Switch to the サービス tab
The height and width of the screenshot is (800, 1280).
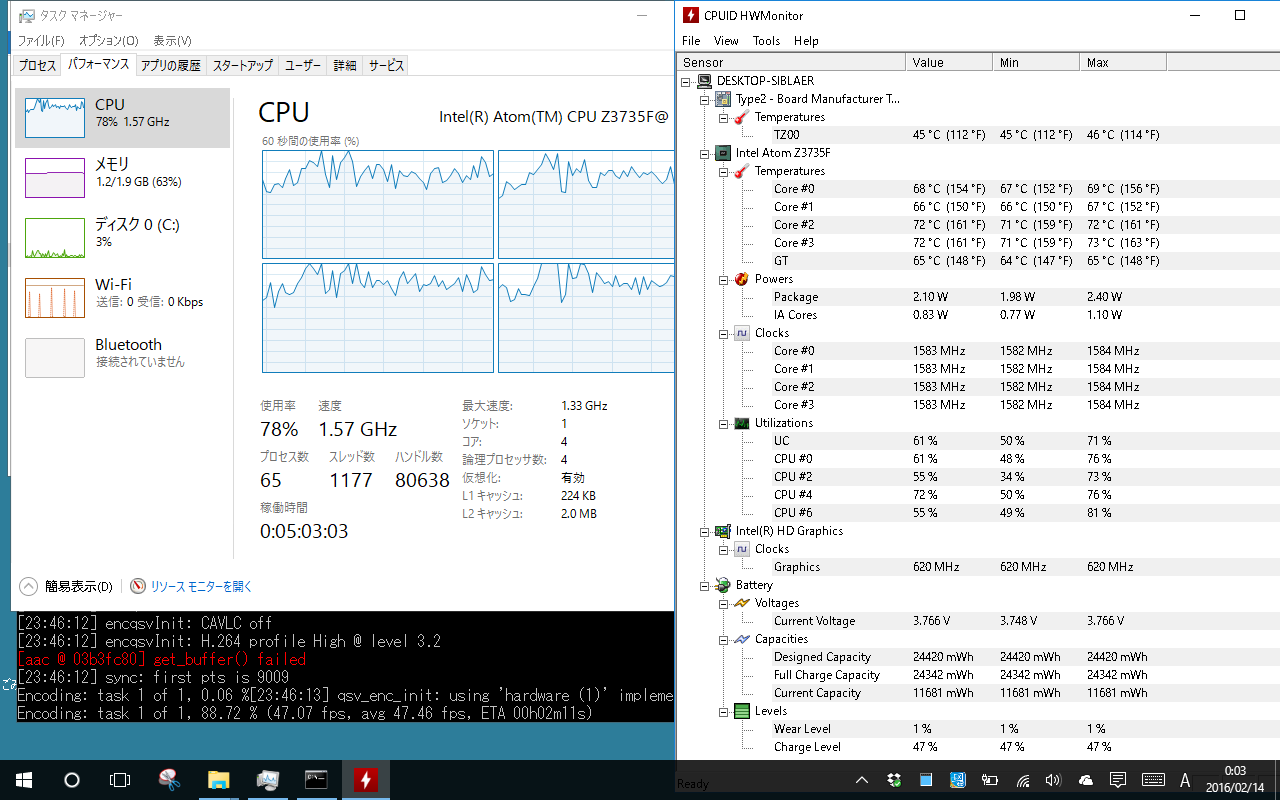point(386,65)
